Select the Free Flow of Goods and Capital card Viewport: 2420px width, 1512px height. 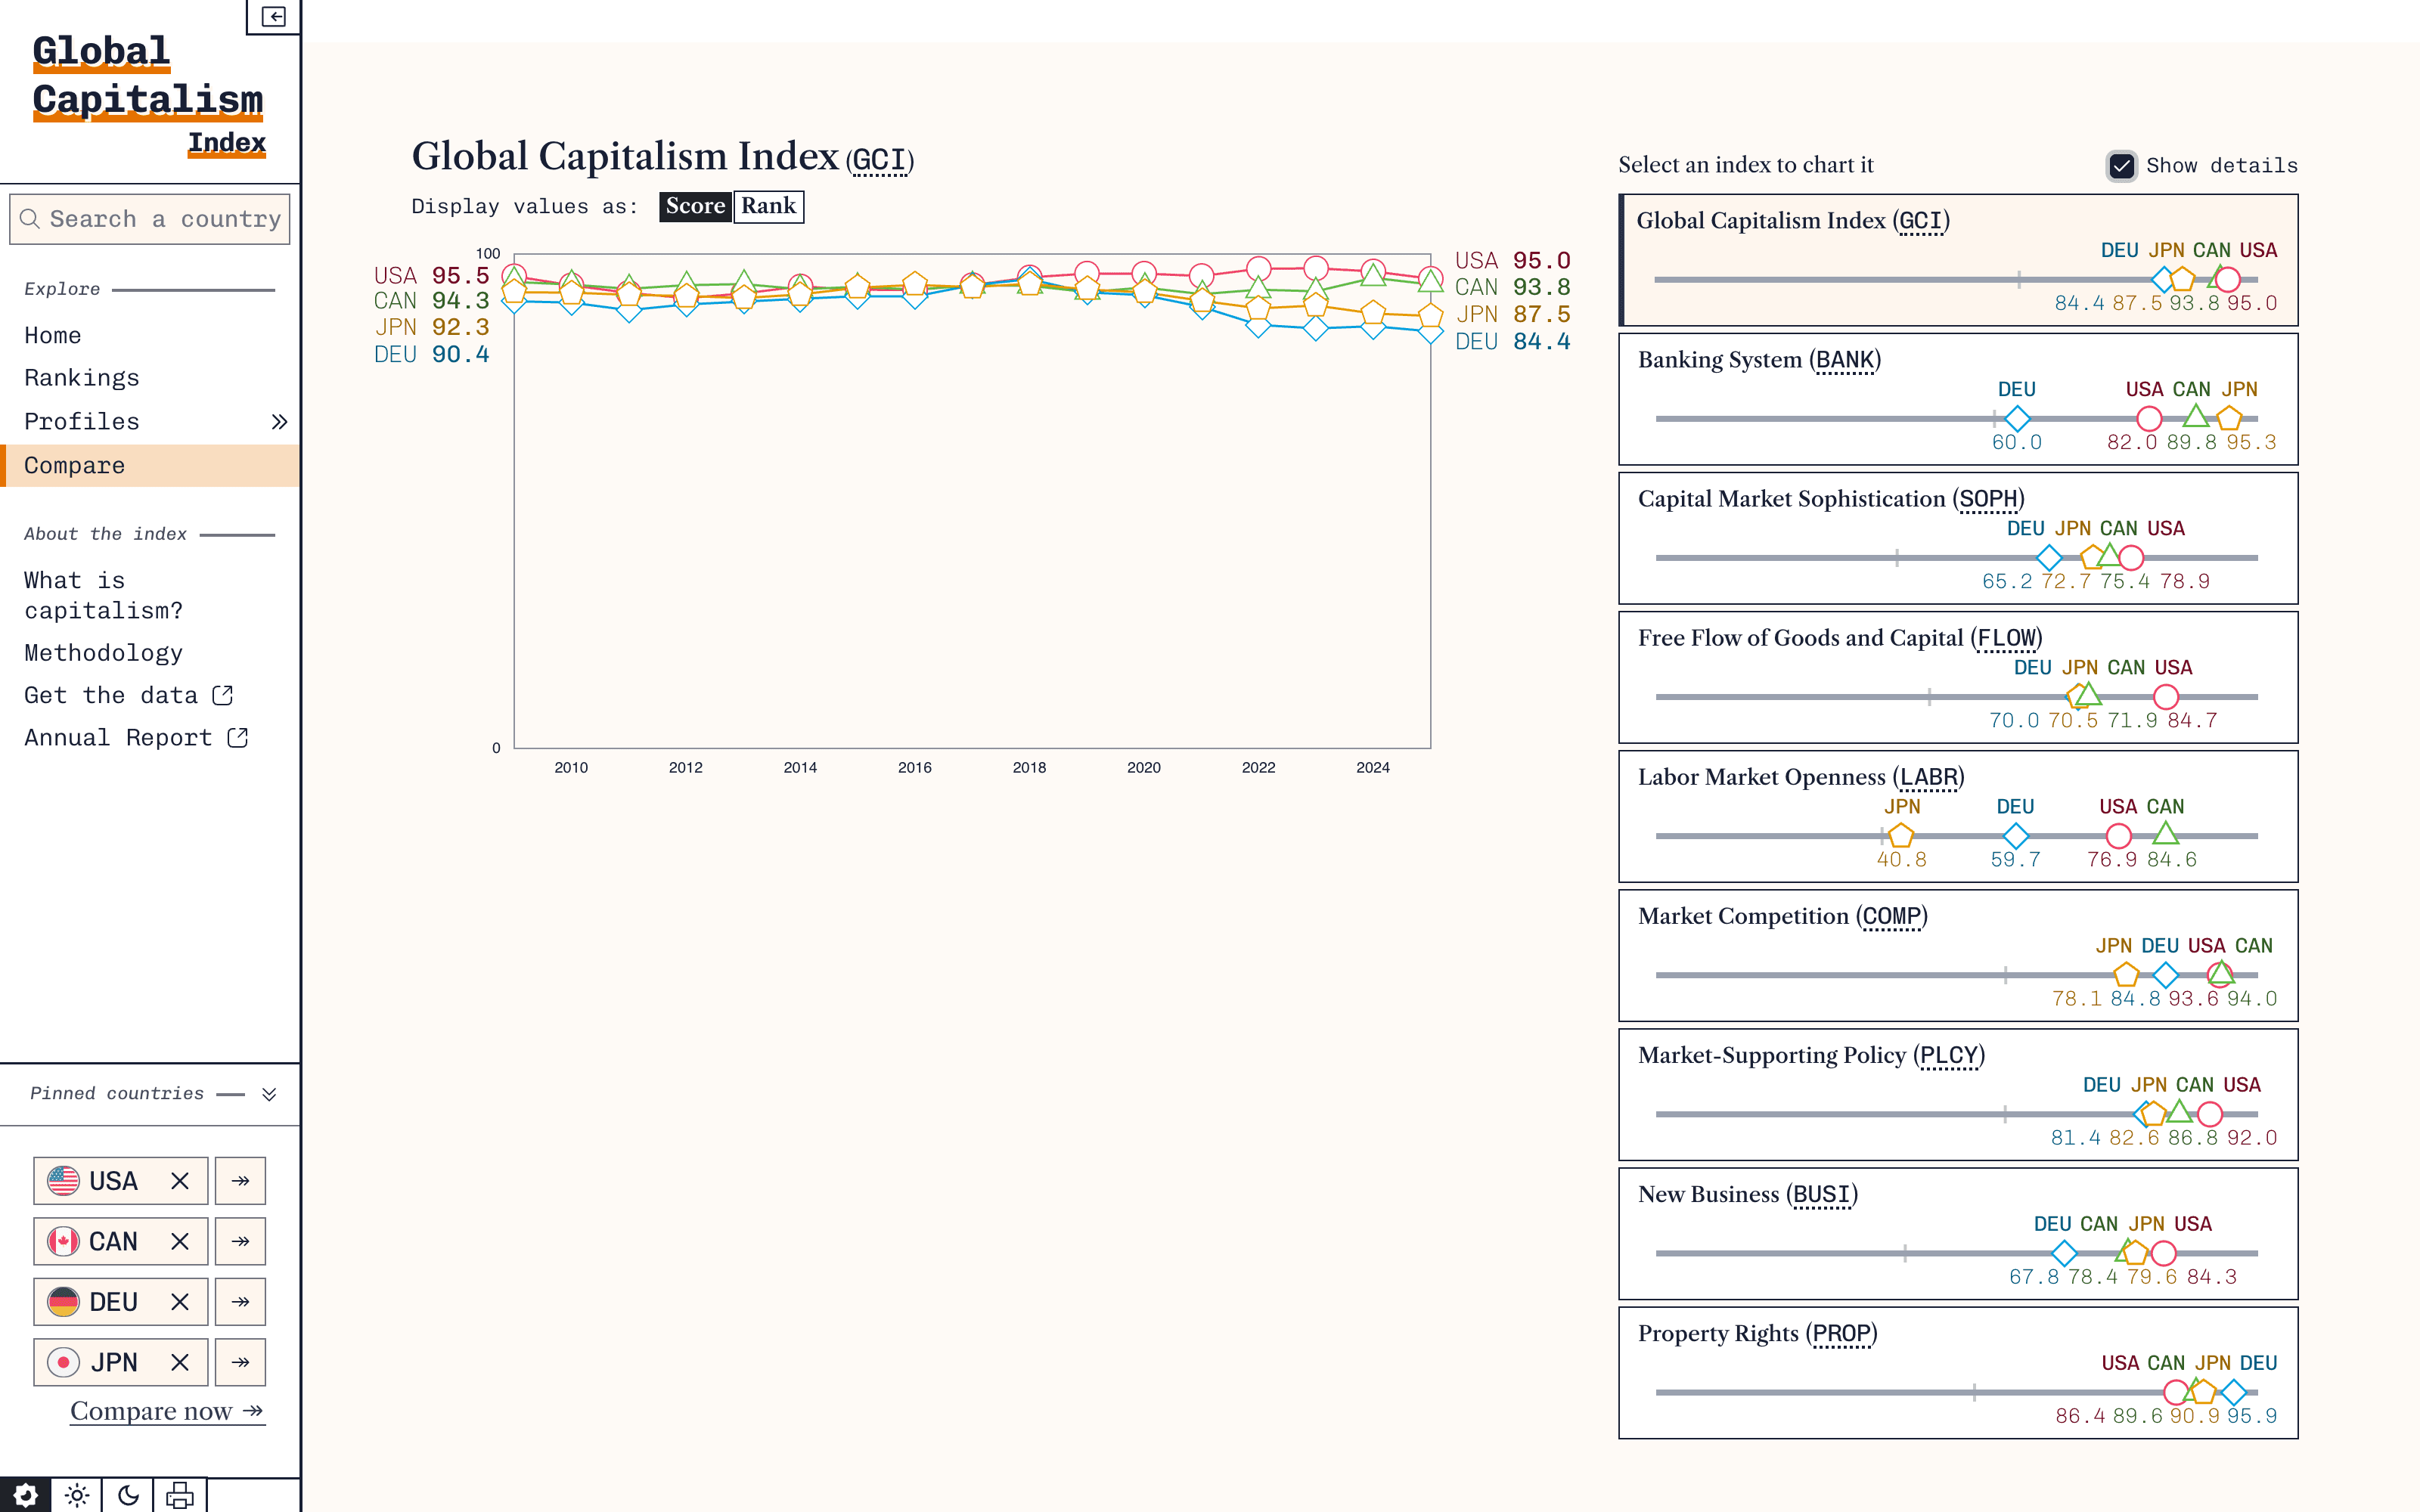point(1958,677)
